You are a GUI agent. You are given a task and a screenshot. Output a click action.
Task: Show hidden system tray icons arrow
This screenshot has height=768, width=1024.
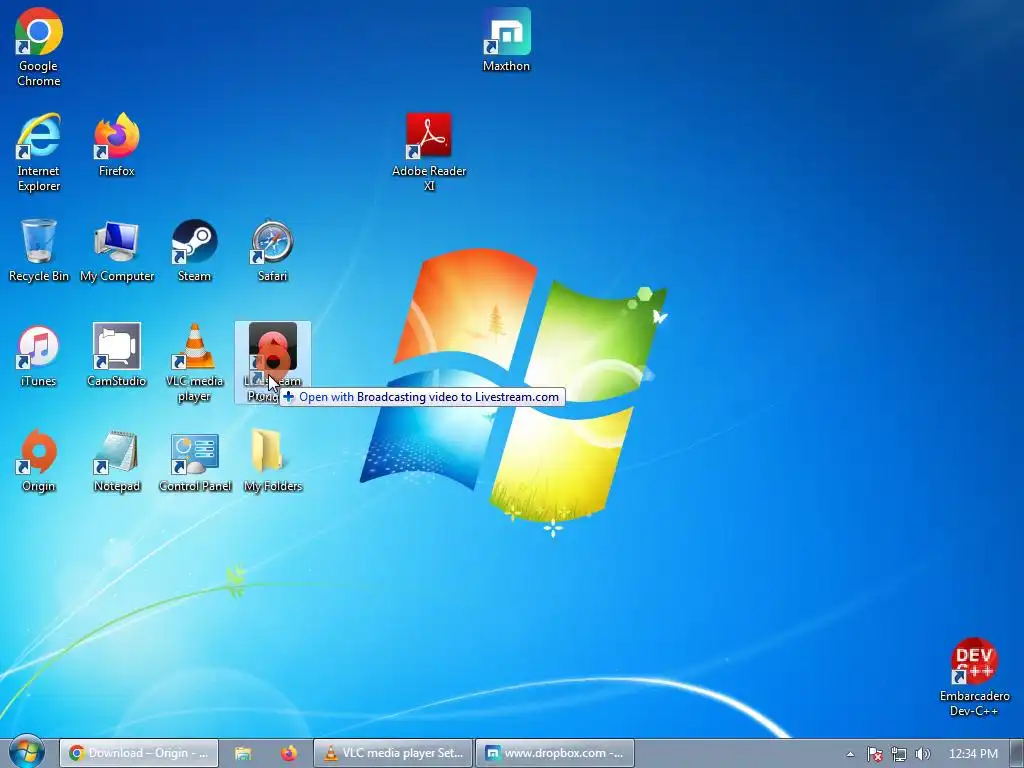(x=850, y=754)
